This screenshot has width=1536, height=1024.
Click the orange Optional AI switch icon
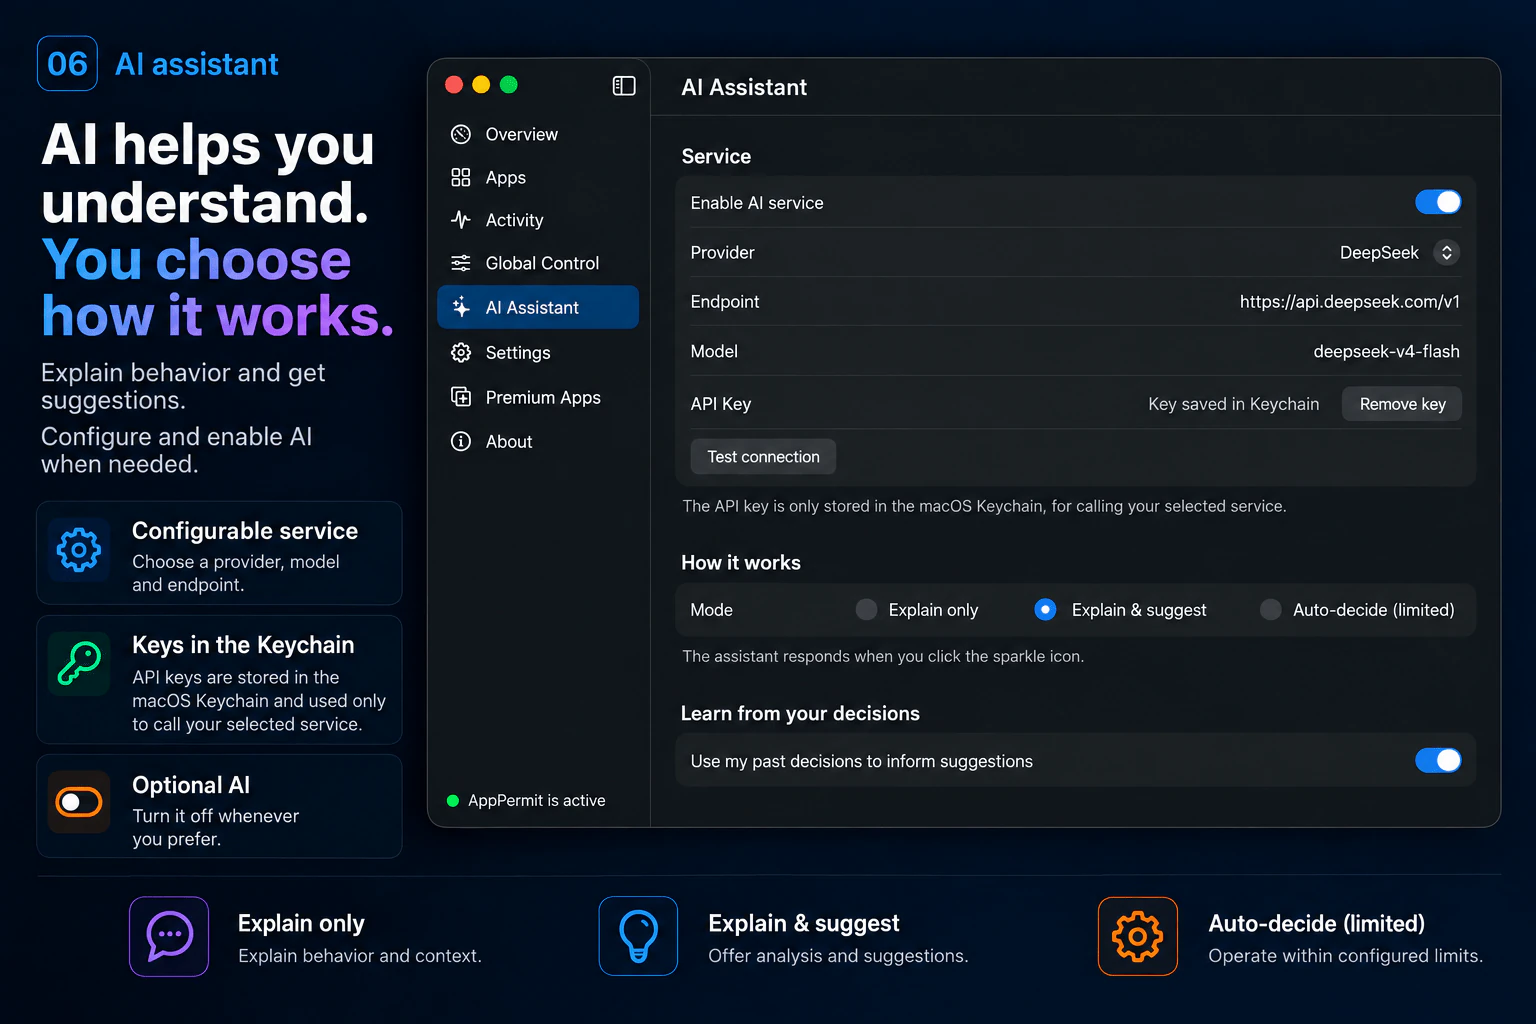(x=79, y=802)
